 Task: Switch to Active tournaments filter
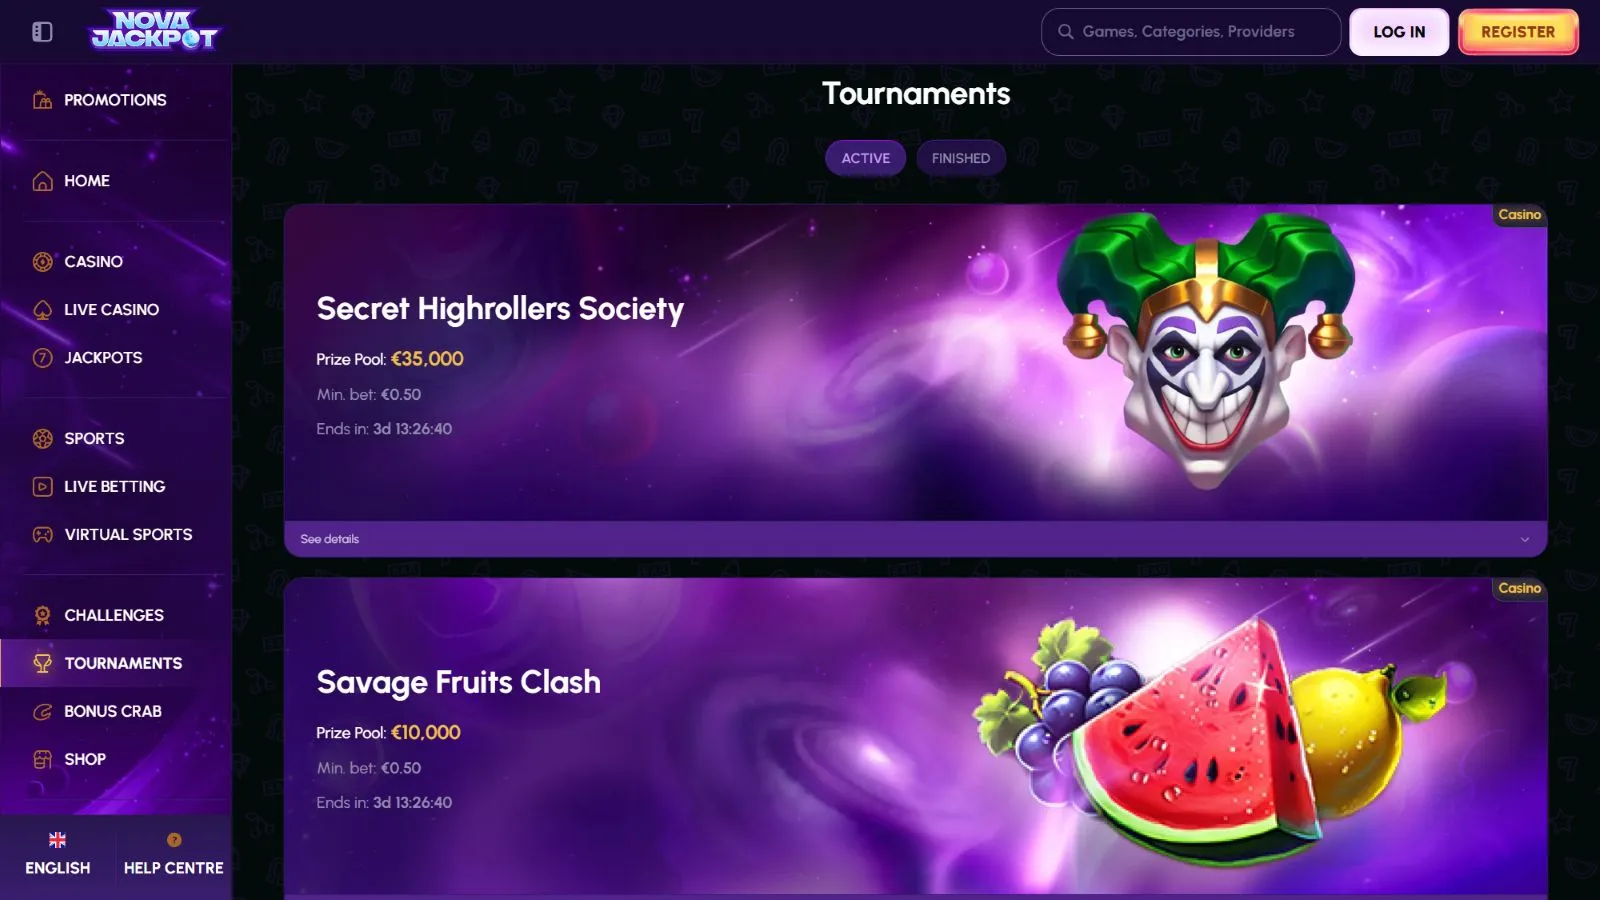(x=866, y=158)
